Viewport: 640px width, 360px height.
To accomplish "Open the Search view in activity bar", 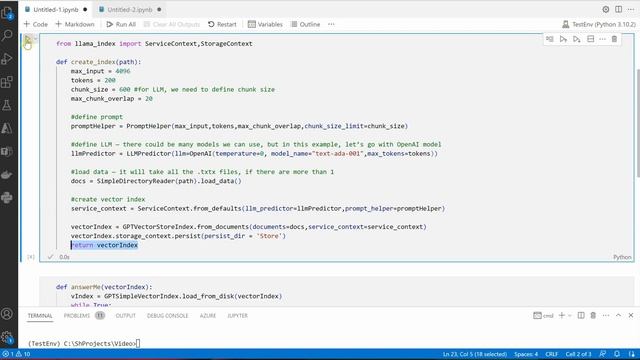I will (x=7, y=36).
